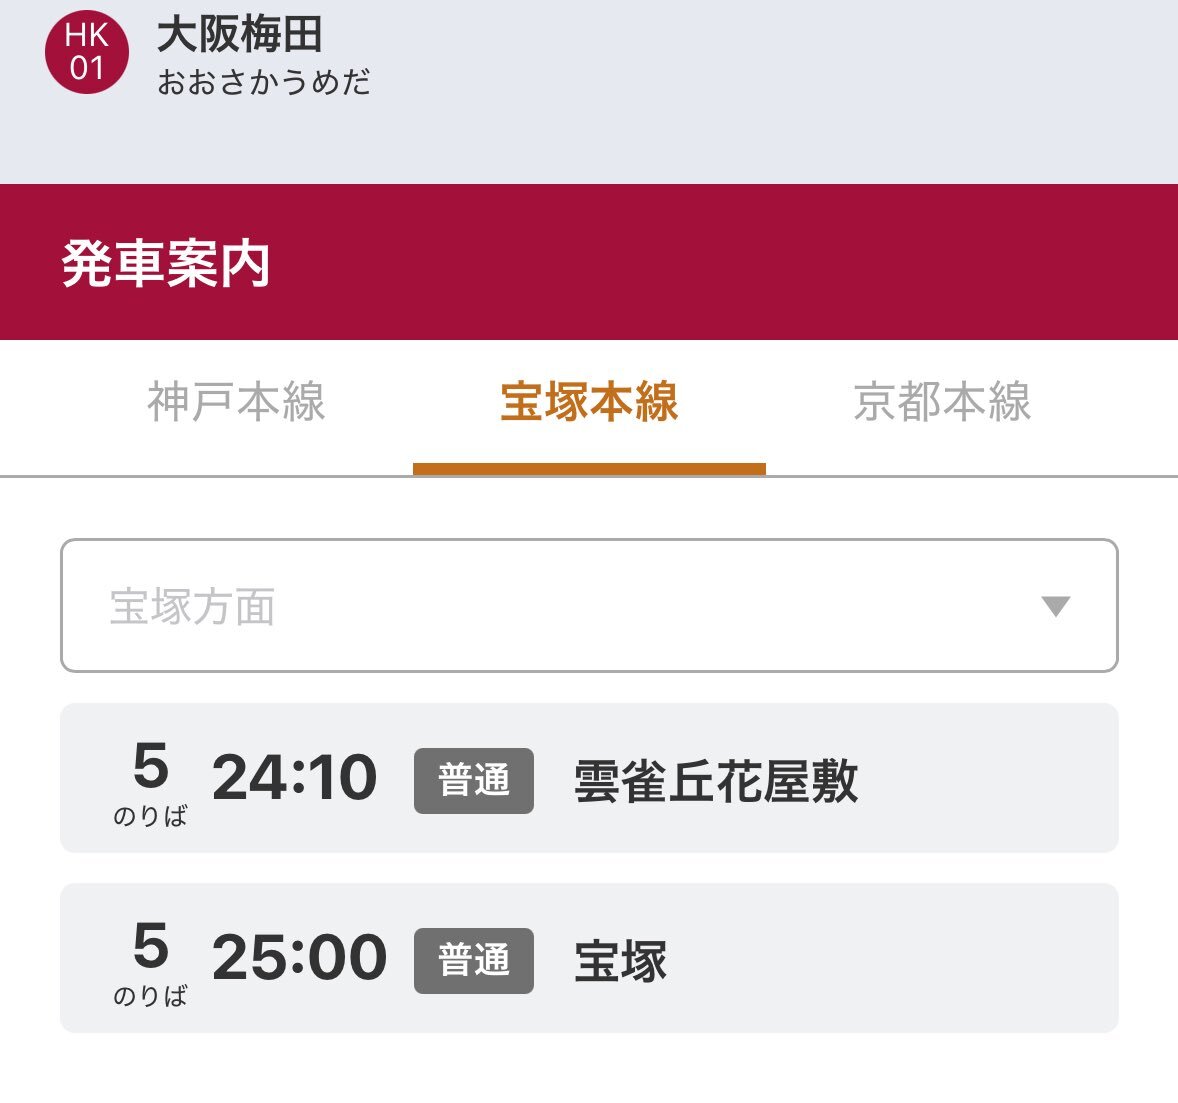
Task: Switch to the 京都本線 tab
Action: (942, 402)
